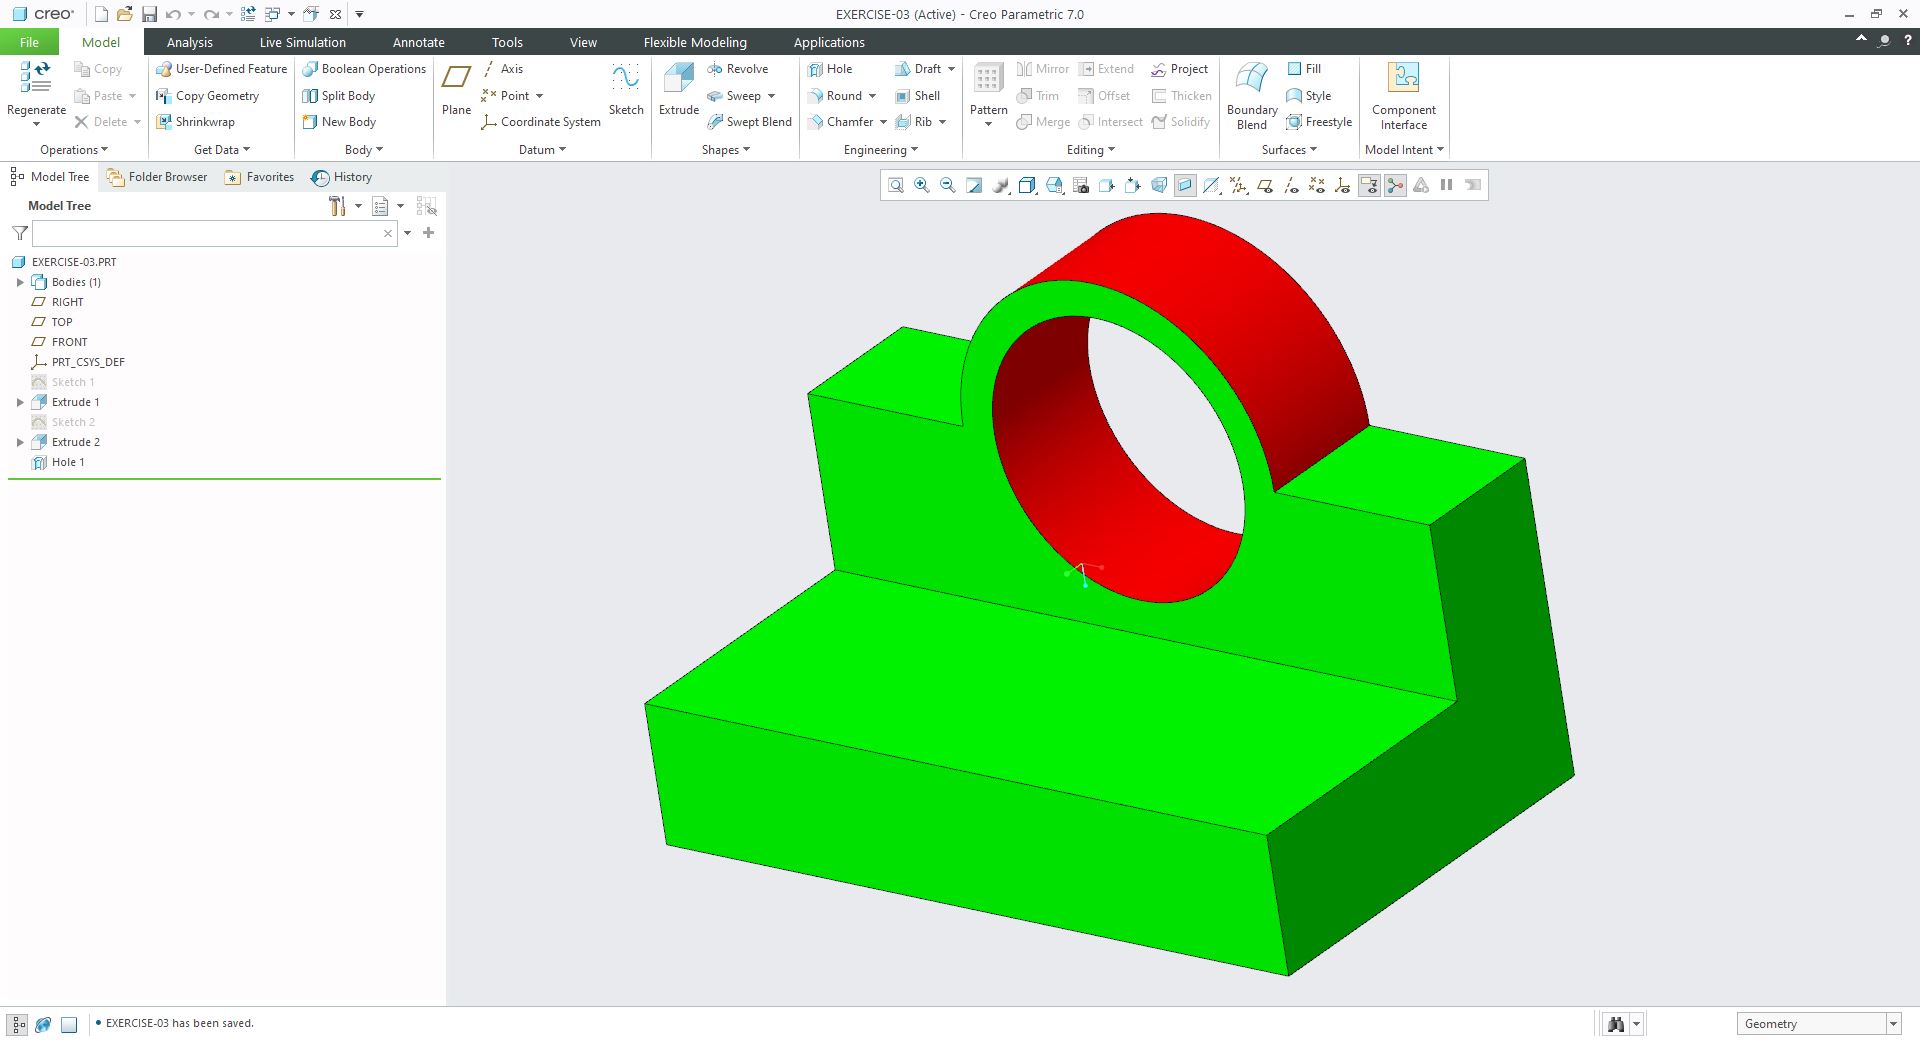Screen dimensions: 1920x1040
Task: Click the Revolve tool
Action: tap(737, 69)
